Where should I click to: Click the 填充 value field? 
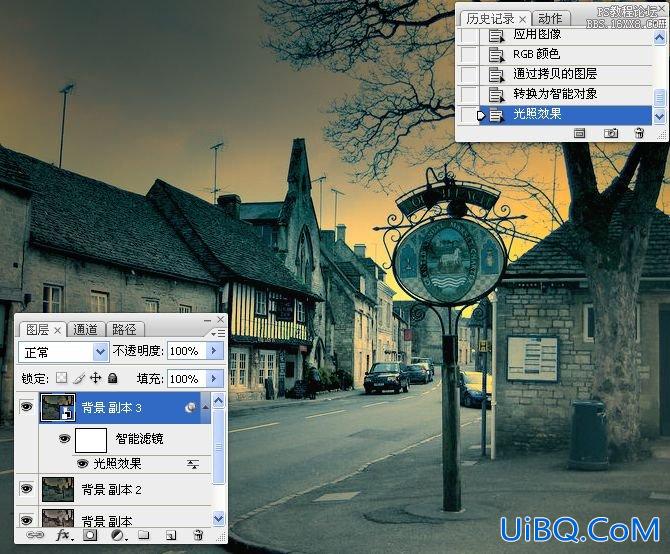(187, 378)
